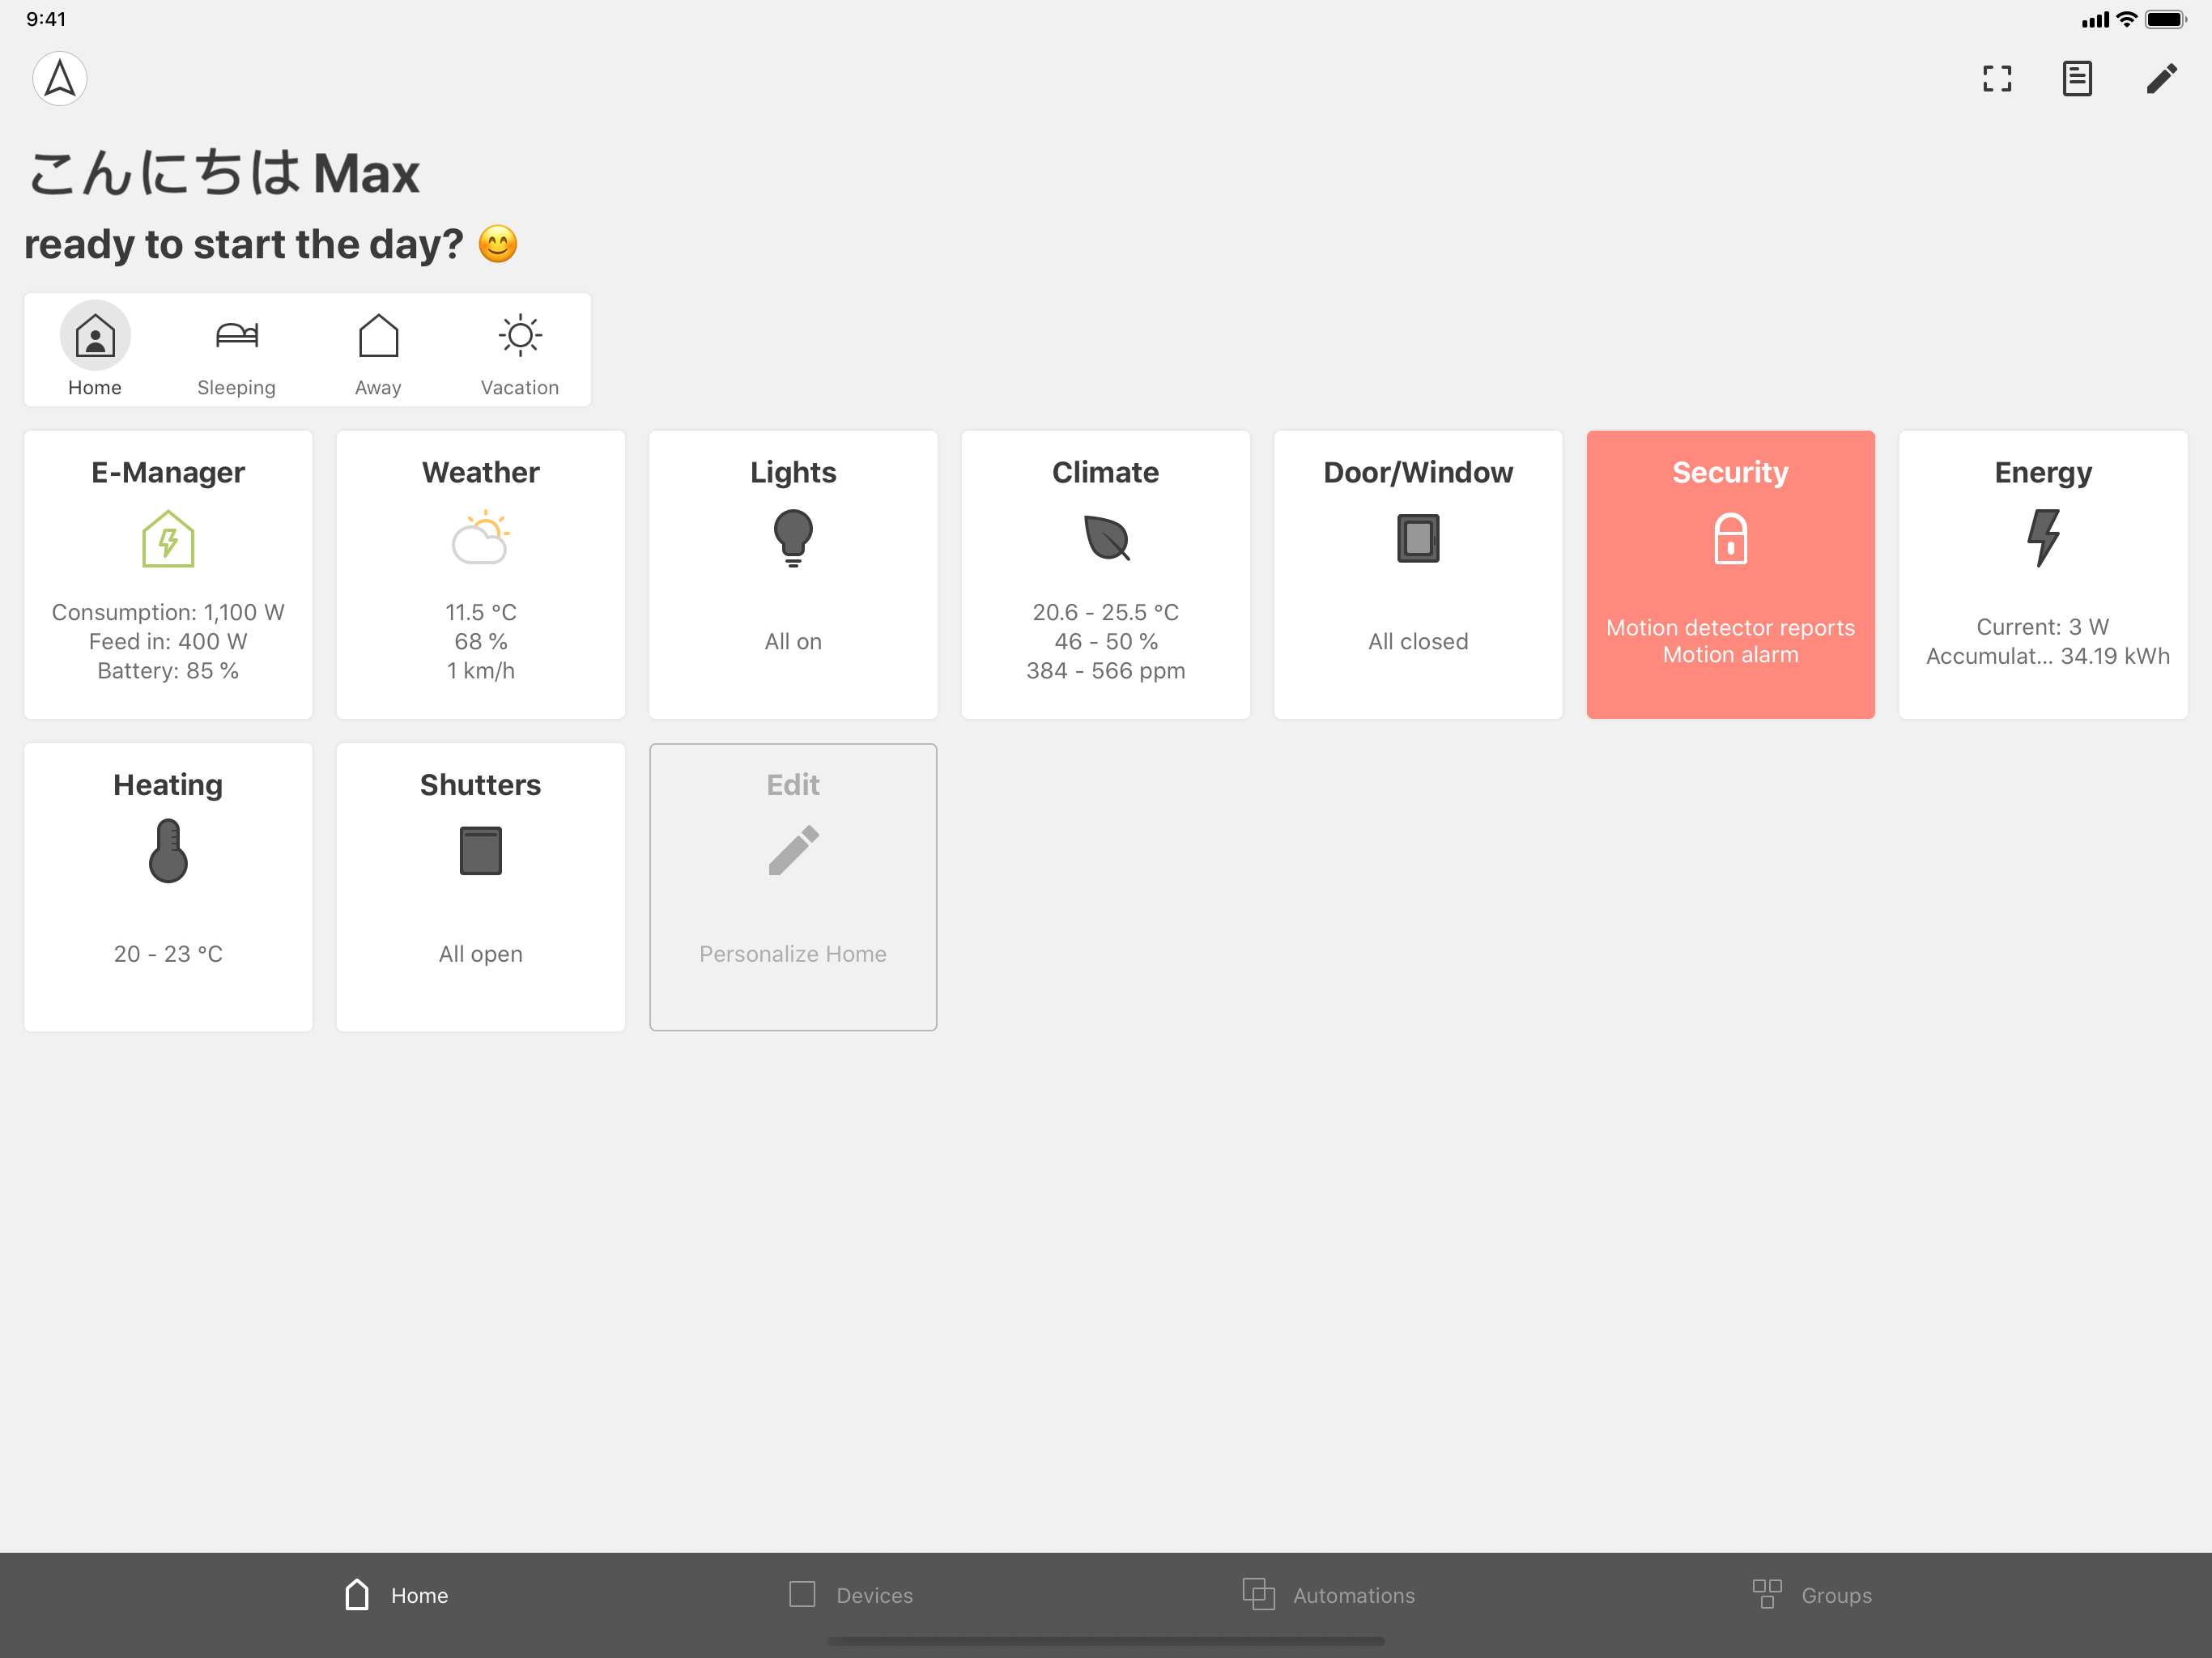Click 'All on' lights status

(793, 642)
